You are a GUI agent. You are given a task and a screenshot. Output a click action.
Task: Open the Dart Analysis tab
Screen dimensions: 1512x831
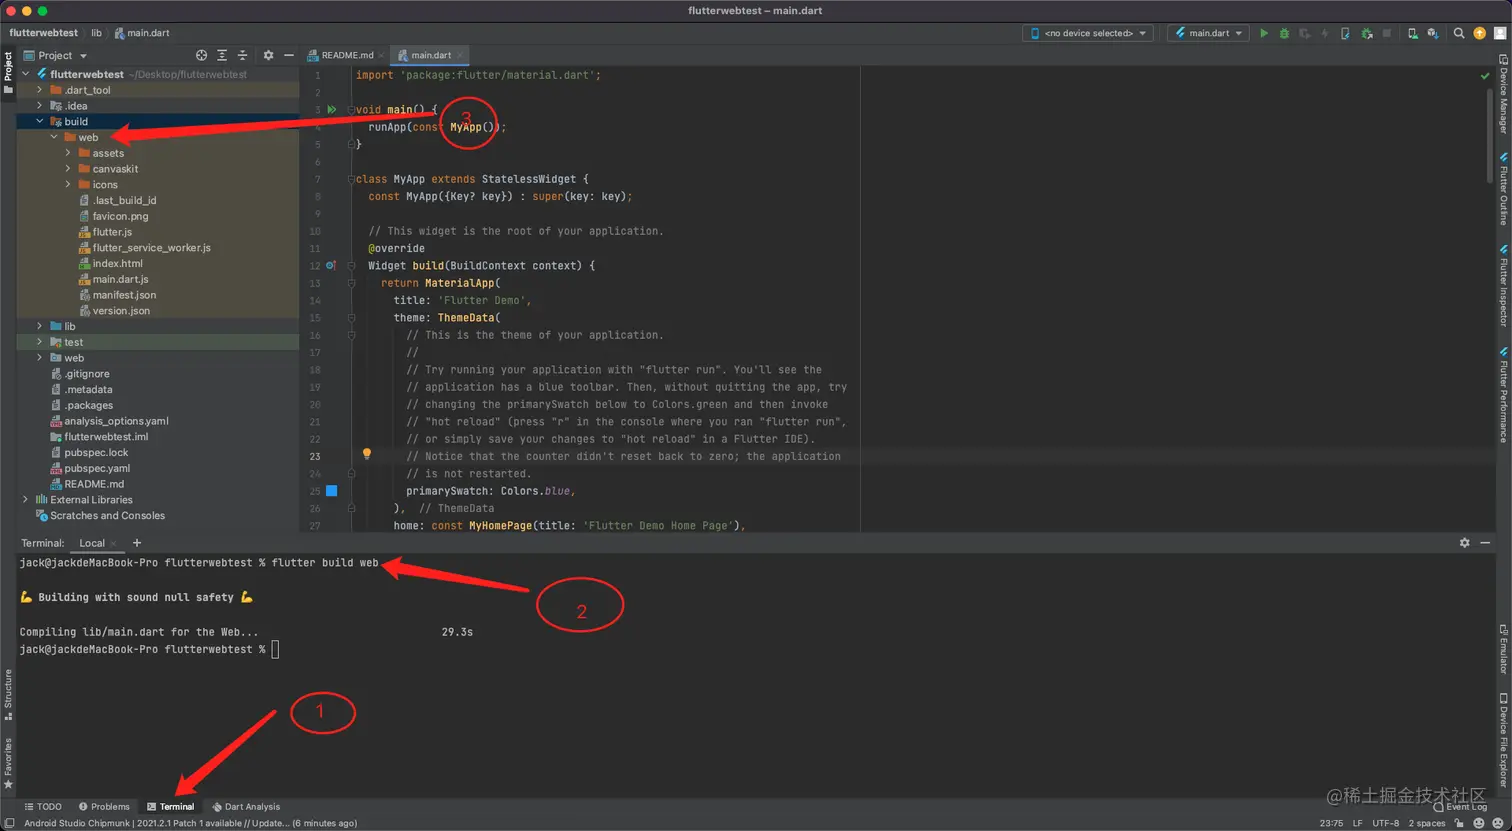point(246,806)
